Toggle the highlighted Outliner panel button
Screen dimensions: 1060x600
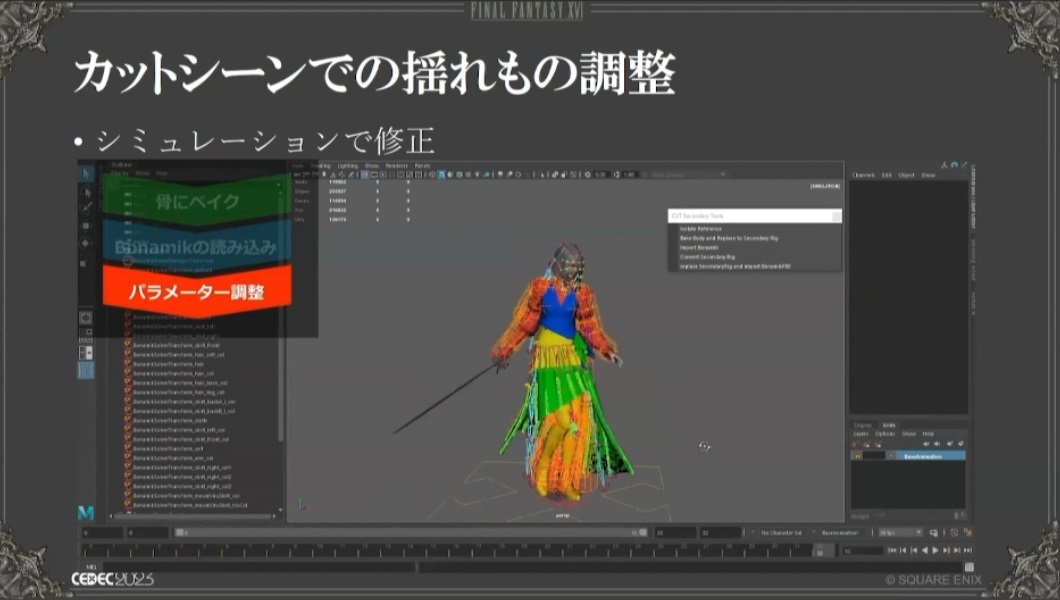coord(86,370)
